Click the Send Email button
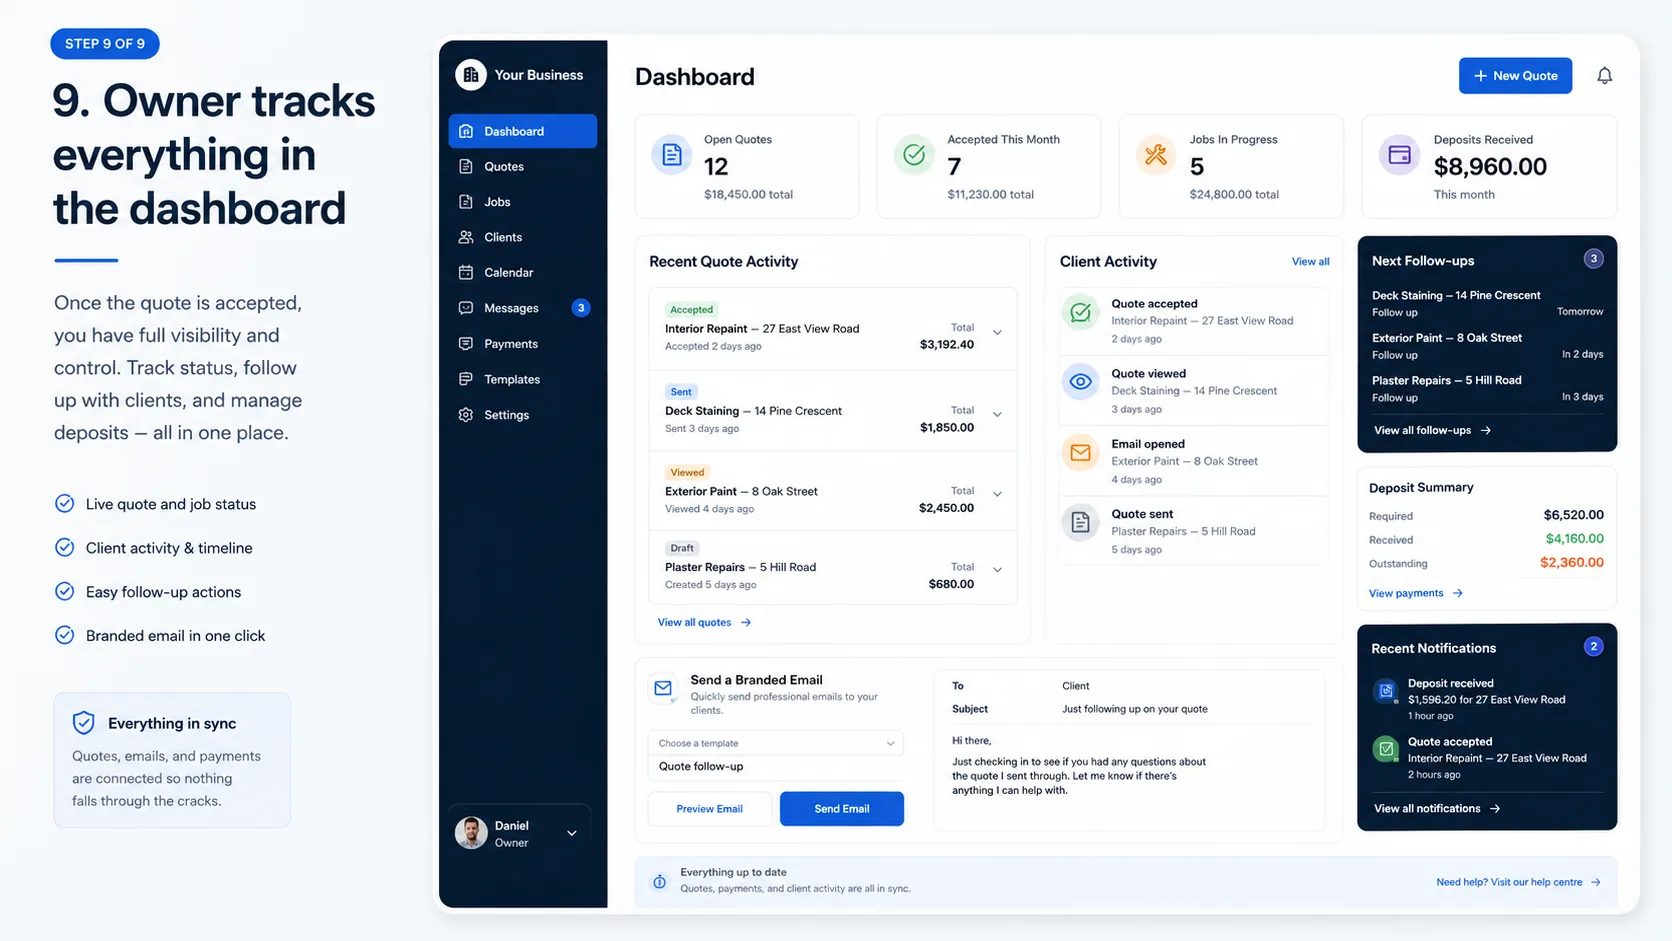This screenshot has width=1672, height=941. coord(842,809)
